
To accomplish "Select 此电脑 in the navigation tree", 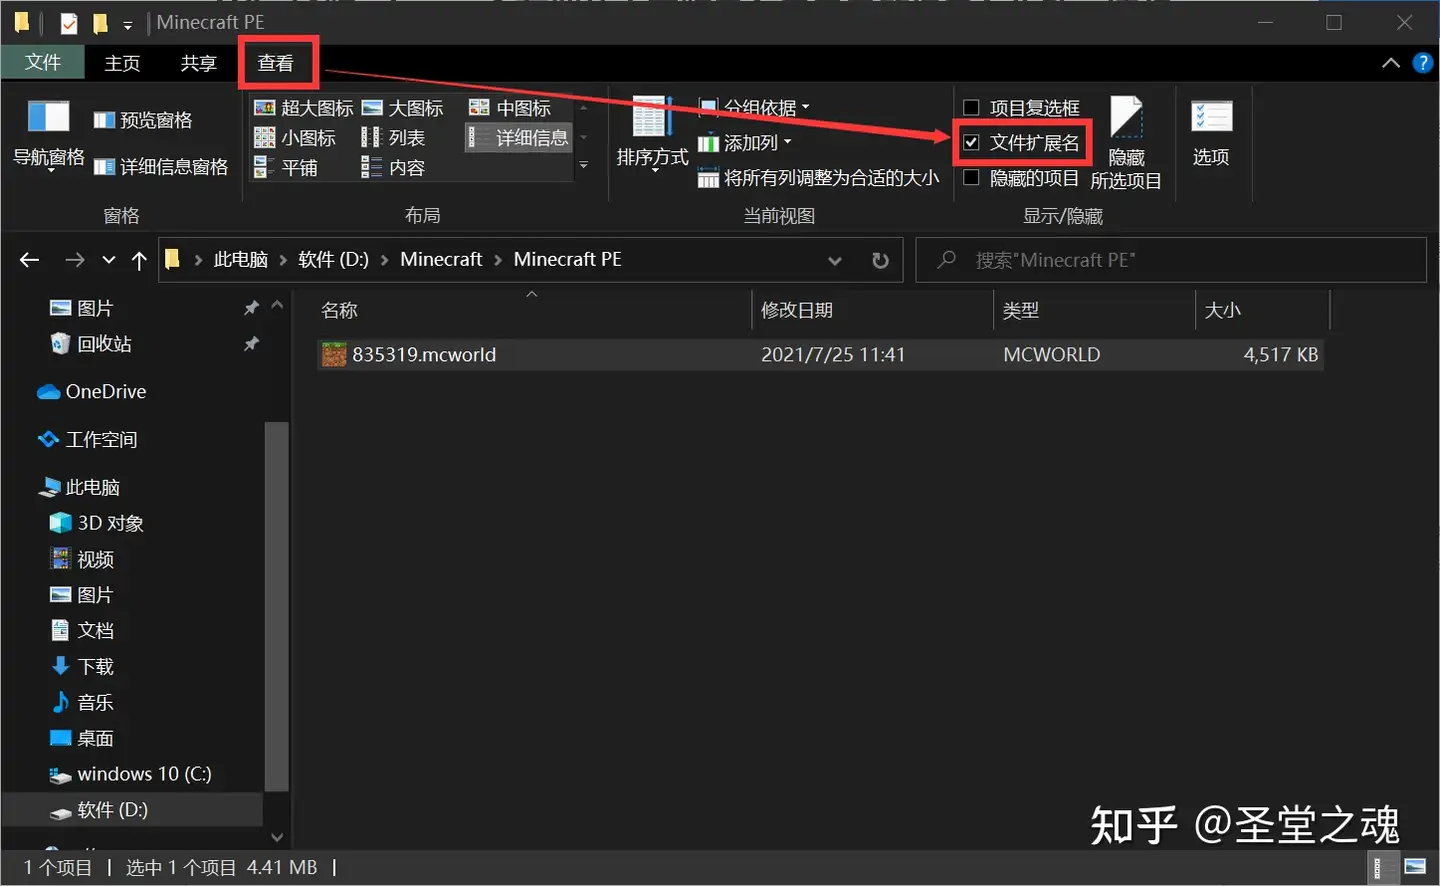I will pos(78,488).
